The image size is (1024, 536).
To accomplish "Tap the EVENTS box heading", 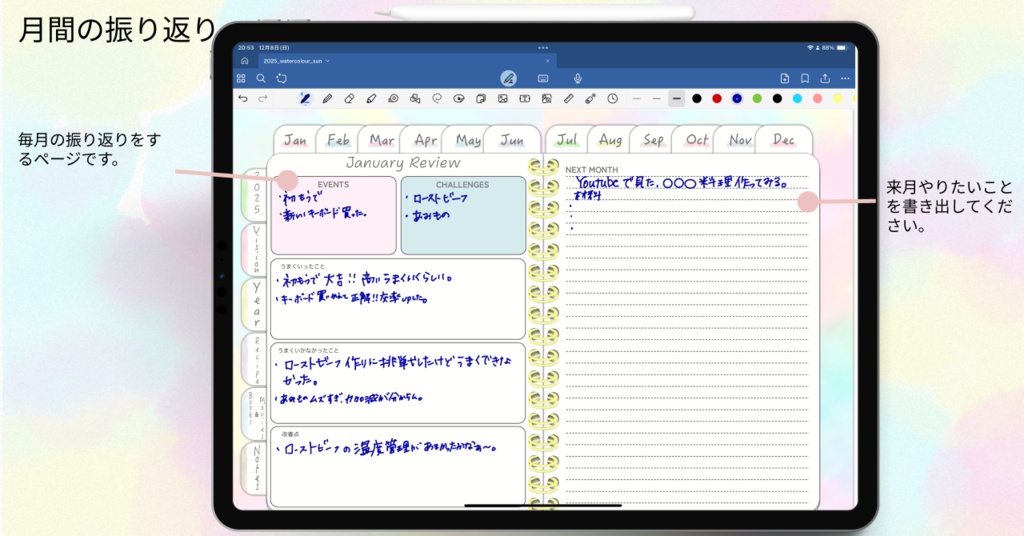I will 333,185.
